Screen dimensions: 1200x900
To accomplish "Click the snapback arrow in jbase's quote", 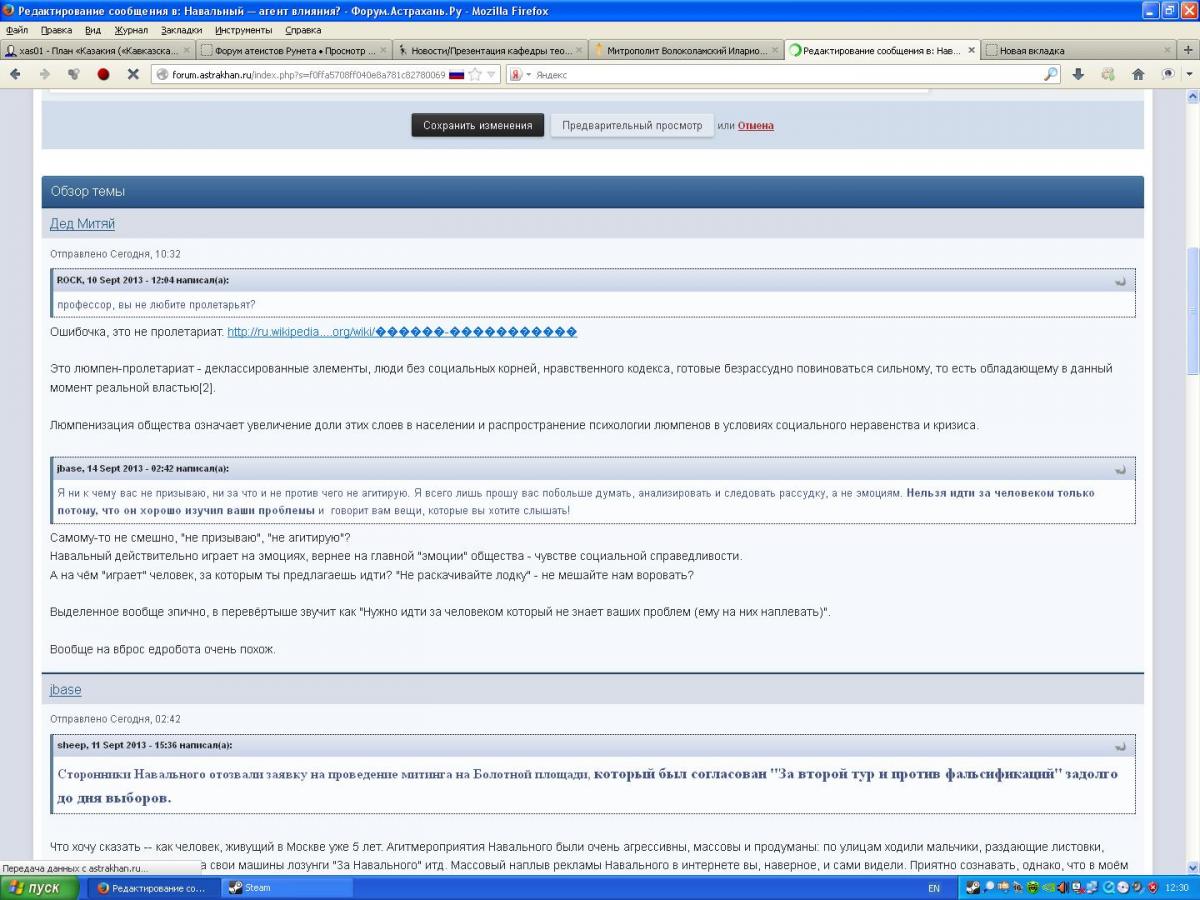I will coord(1120,469).
